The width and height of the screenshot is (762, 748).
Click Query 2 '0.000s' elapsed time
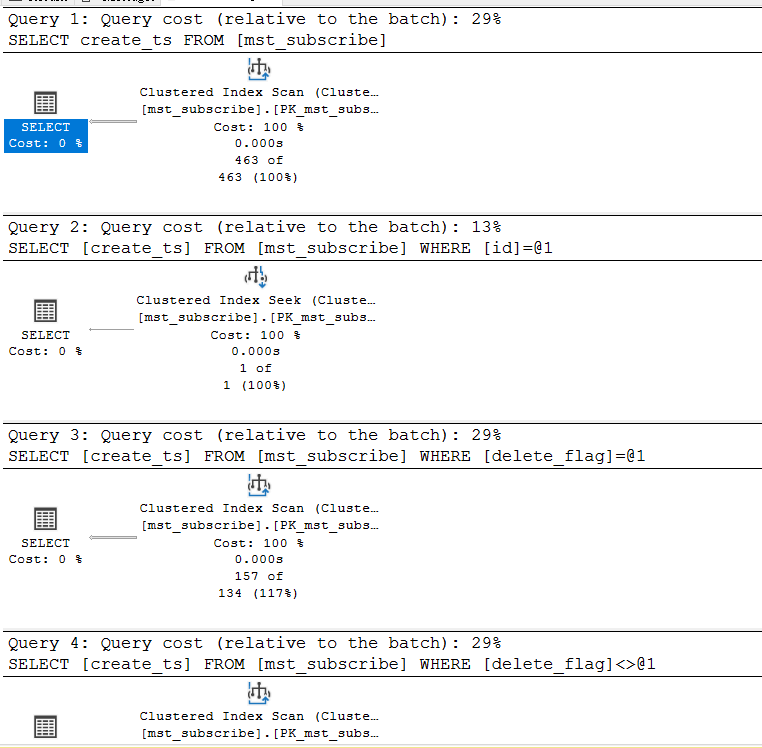click(x=256, y=351)
